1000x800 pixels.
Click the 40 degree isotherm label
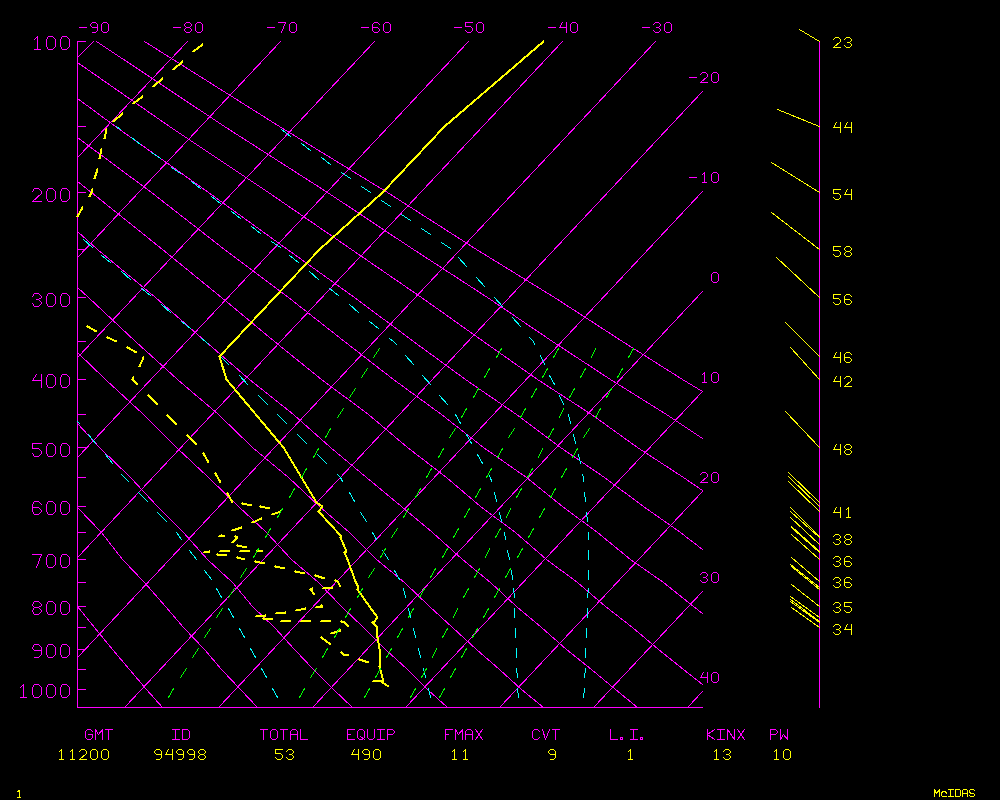click(x=709, y=678)
